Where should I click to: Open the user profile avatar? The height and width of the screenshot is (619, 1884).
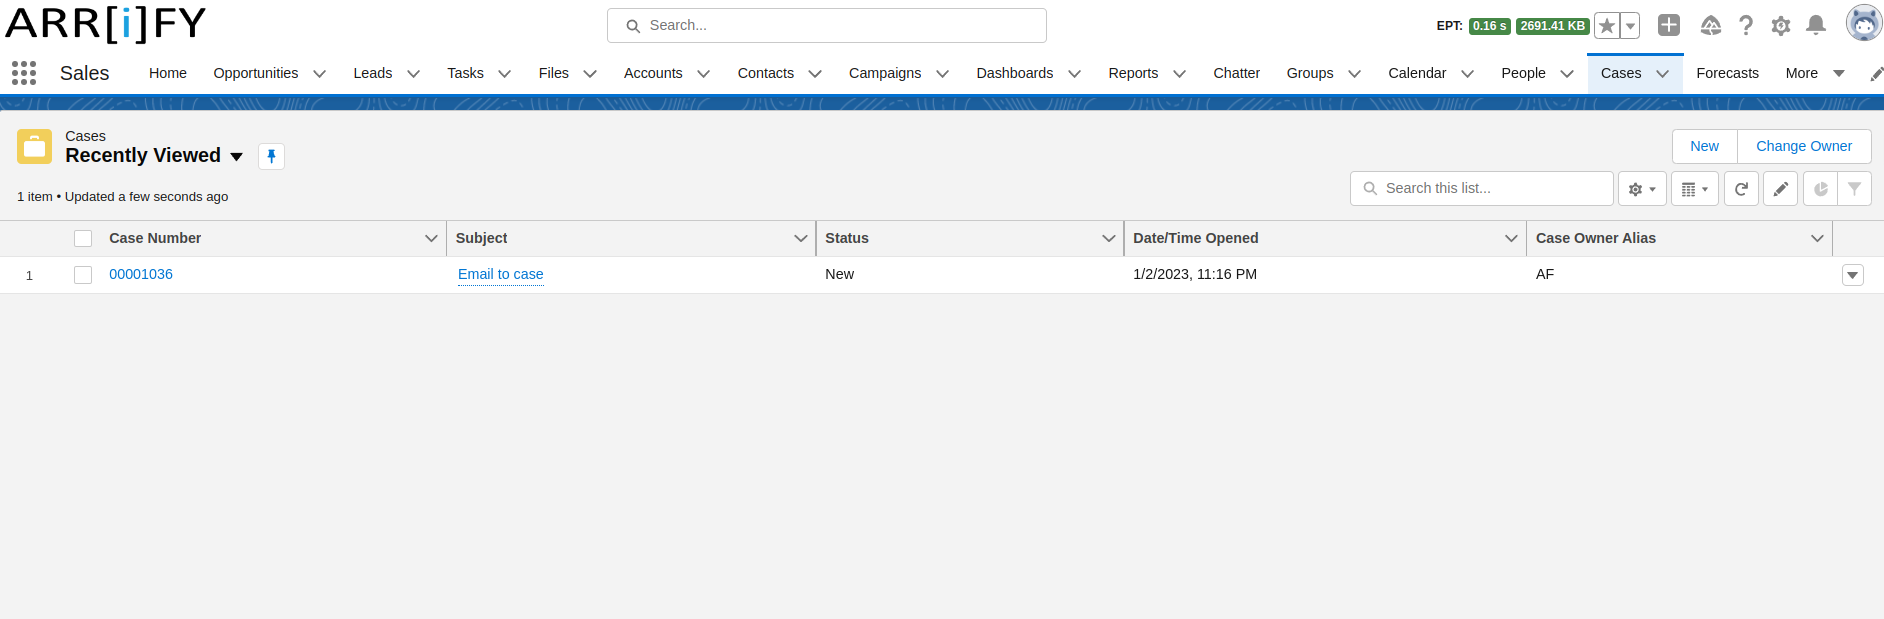pos(1864,23)
